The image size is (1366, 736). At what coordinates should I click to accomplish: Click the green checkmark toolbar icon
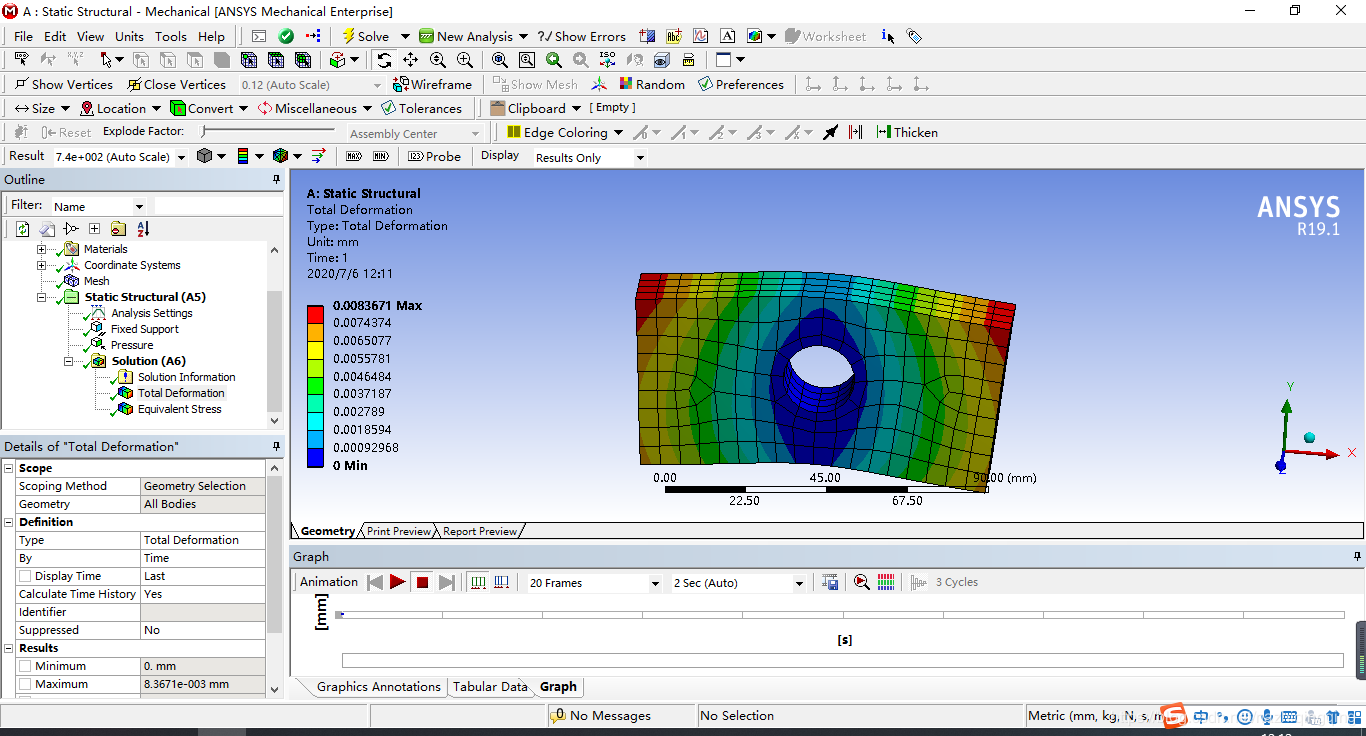286,36
